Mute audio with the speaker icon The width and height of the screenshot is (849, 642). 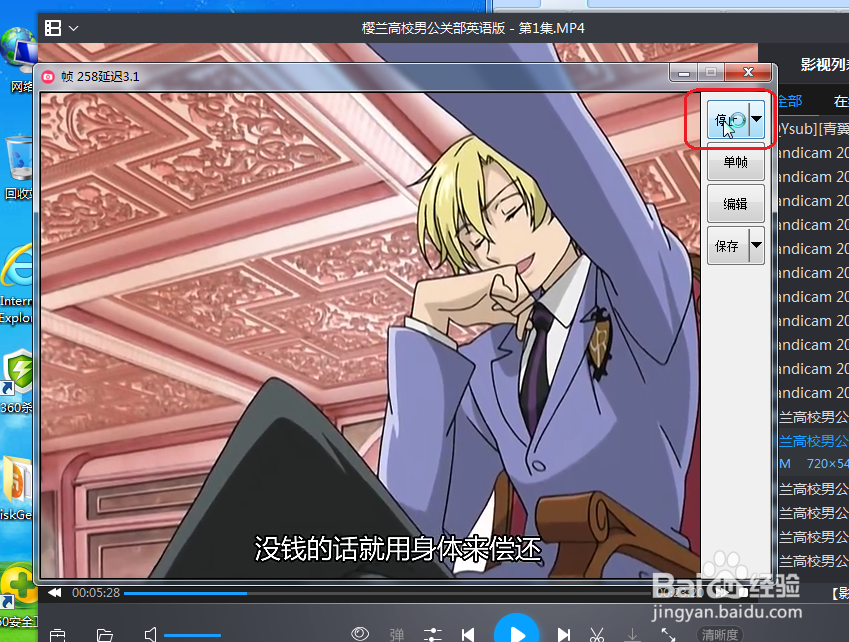click(x=151, y=634)
